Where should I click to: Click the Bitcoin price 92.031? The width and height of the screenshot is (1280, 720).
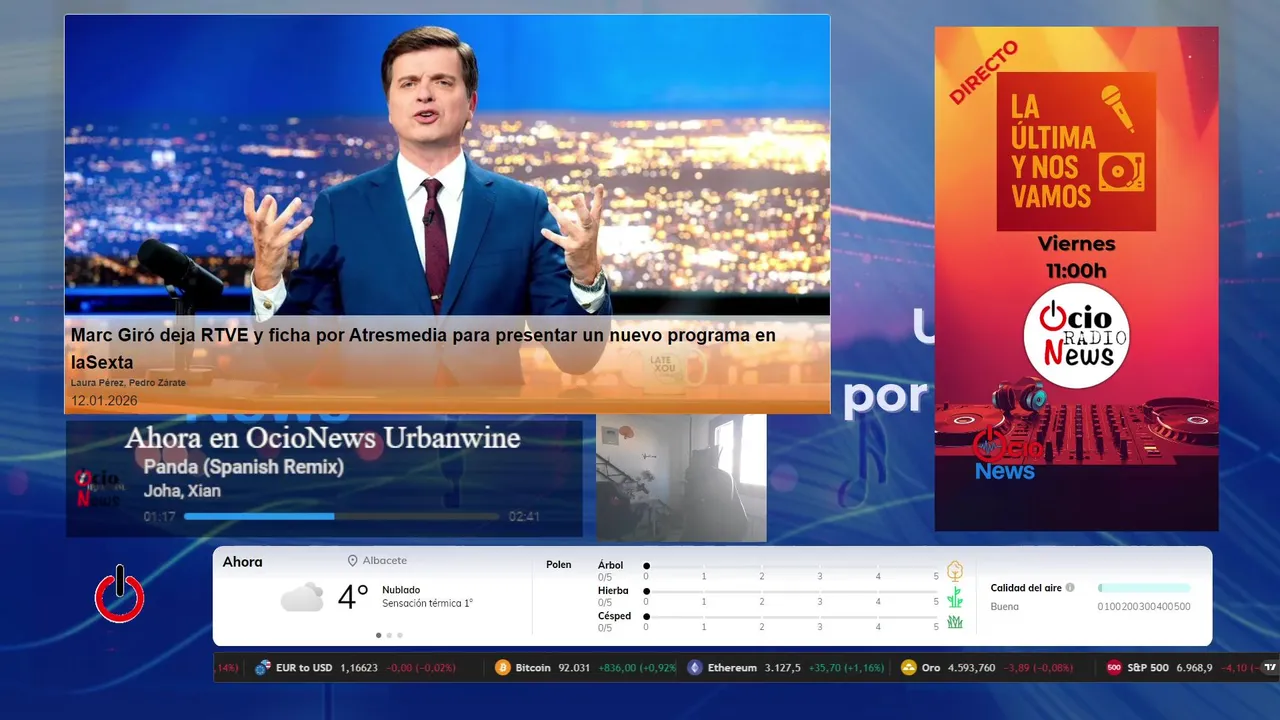[x=574, y=668]
